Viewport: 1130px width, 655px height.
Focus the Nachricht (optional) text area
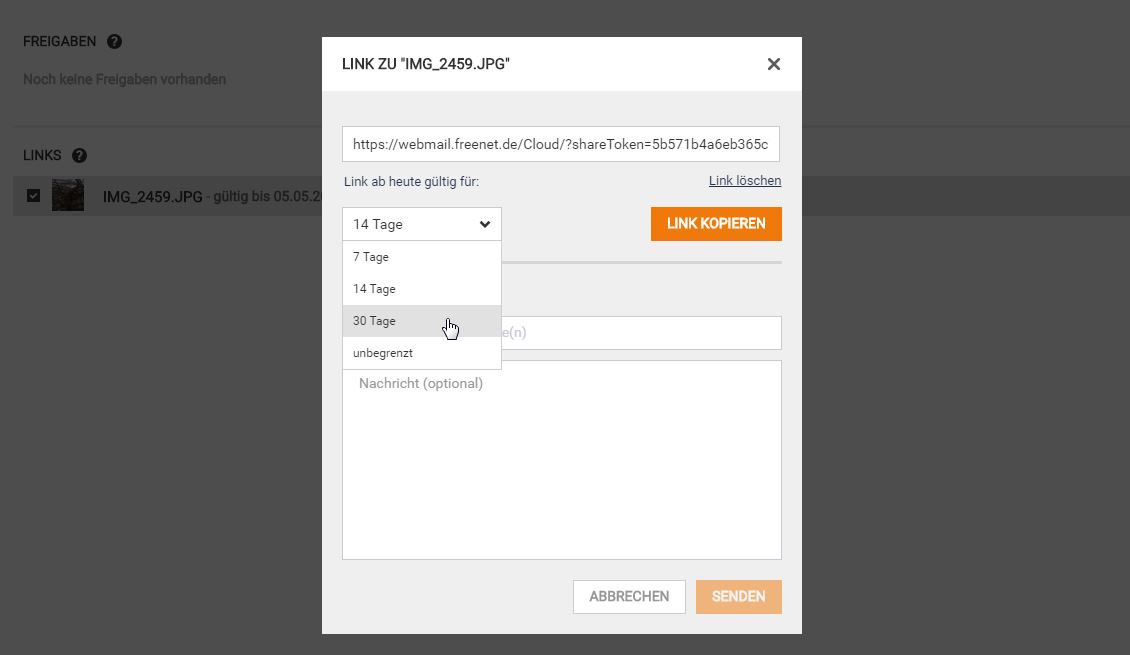coord(561,460)
